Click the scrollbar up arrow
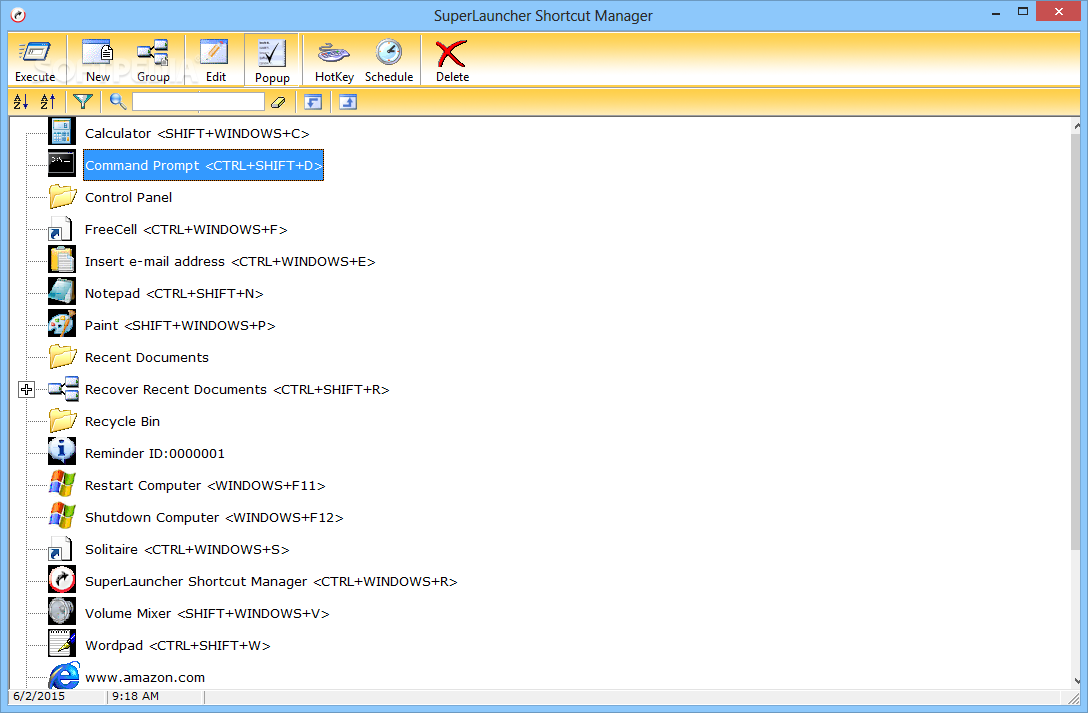The image size is (1088, 713). 1076,126
